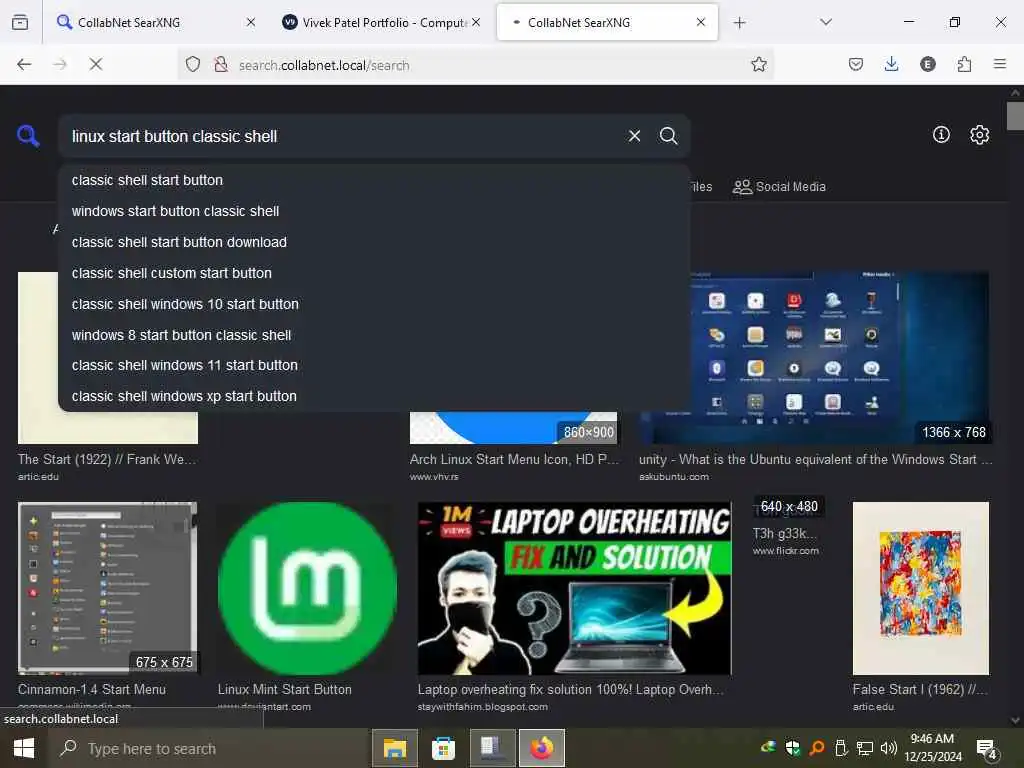Submit search with magnifier button
The image size is (1024, 768).
pos(668,136)
